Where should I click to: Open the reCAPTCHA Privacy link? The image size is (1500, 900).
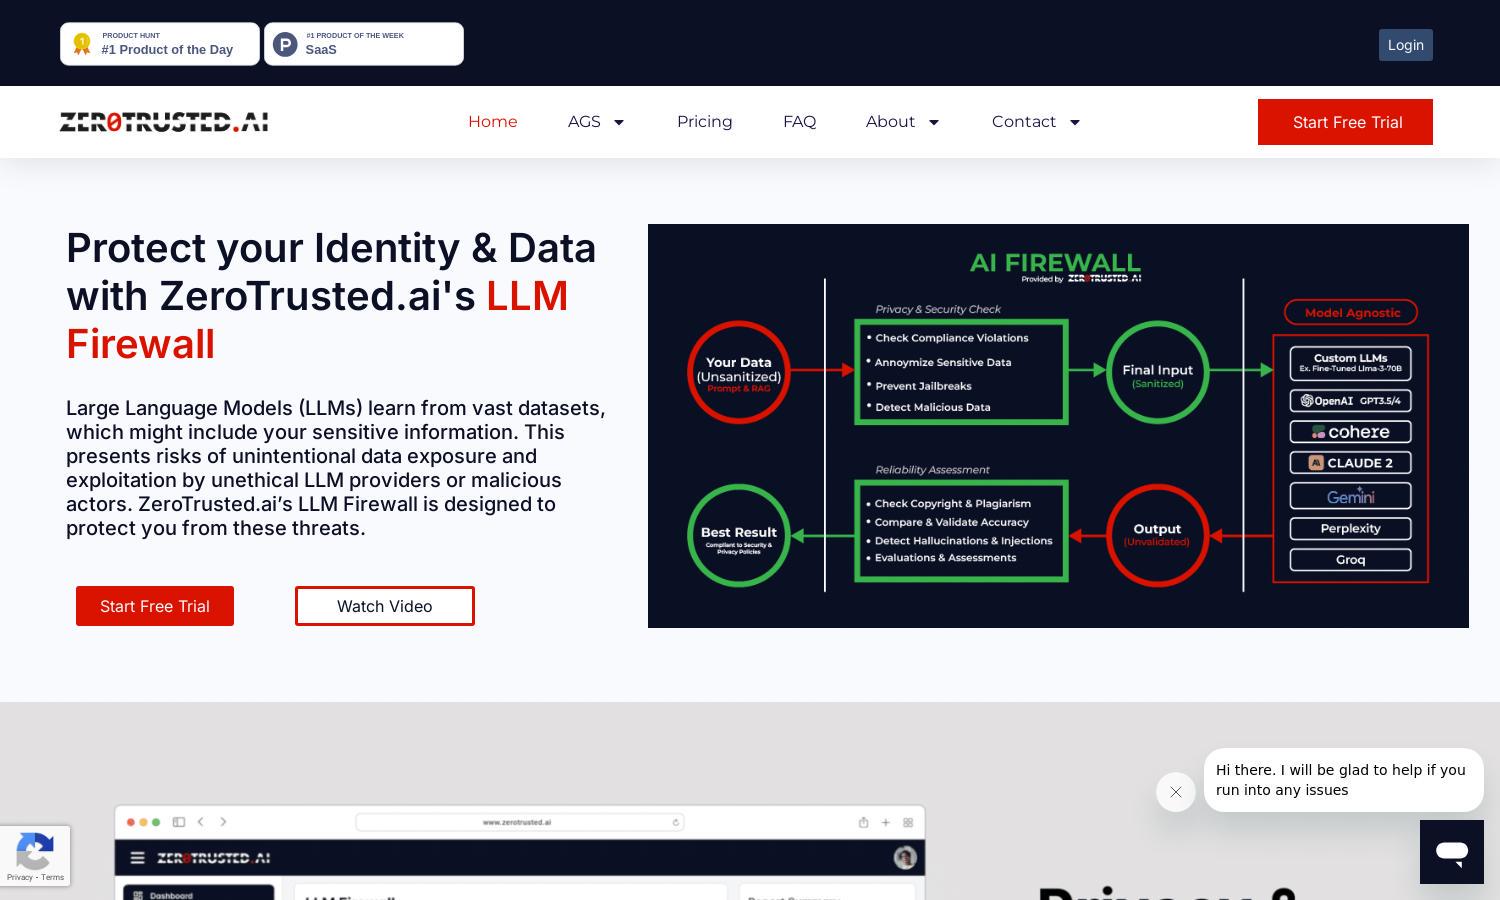coord(20,877)
